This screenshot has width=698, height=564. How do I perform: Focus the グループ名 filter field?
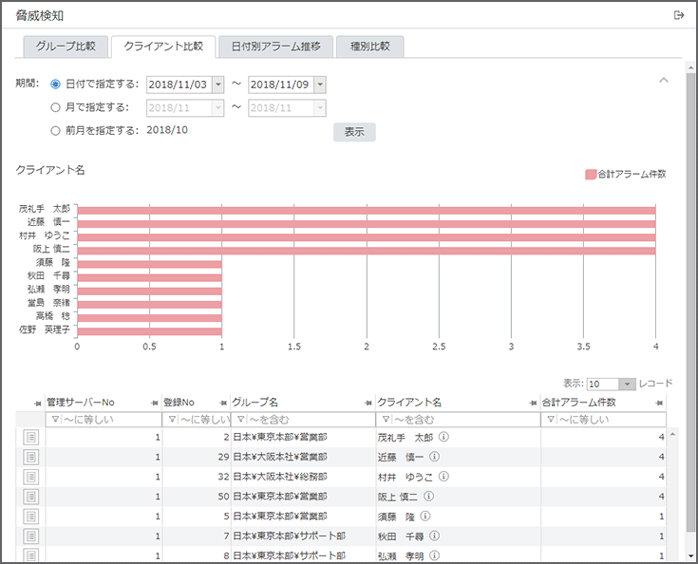tap(303, 419)
